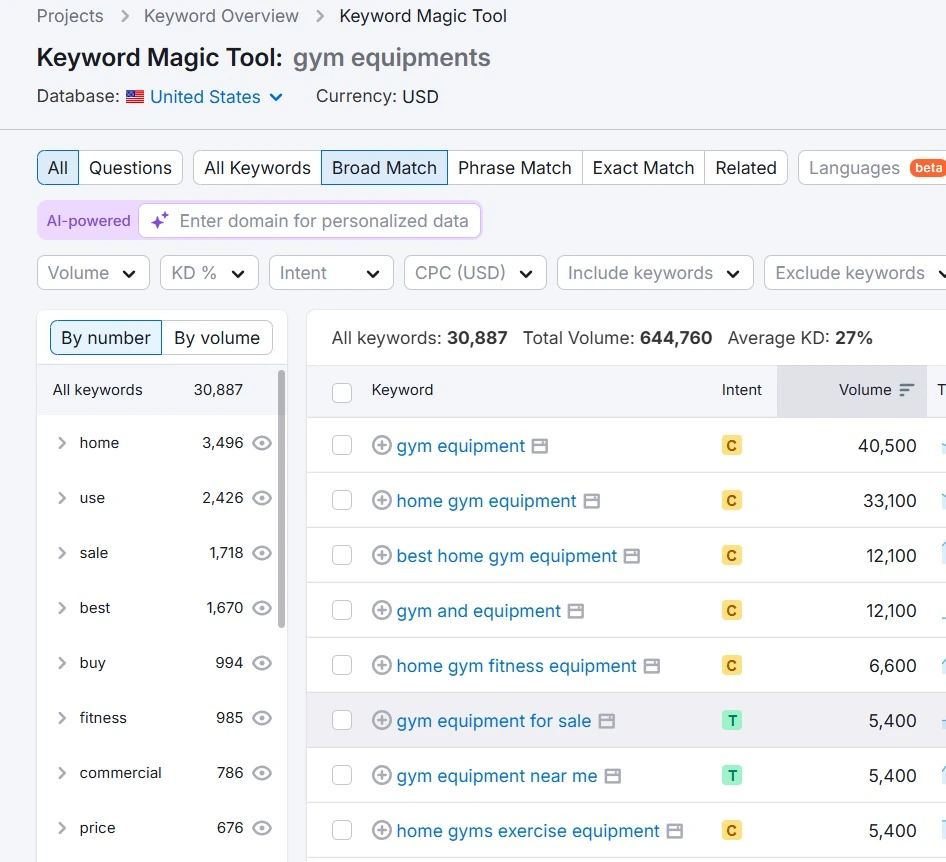Select 'All keywords 30,887' row in sidebar
This screenshot has width=946, height=862.
(157, 390)
